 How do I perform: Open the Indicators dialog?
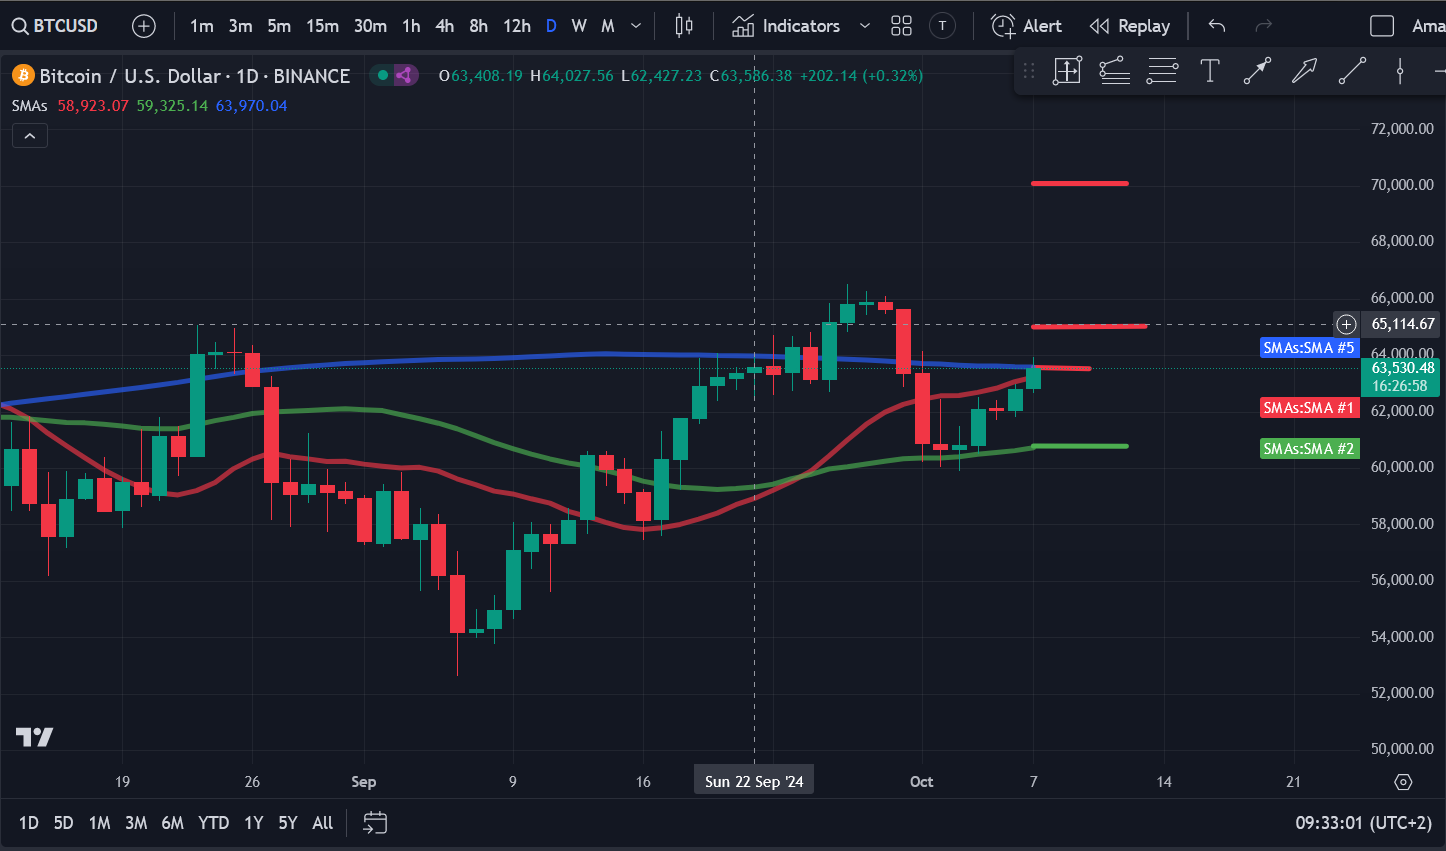(x=786, y=26)
